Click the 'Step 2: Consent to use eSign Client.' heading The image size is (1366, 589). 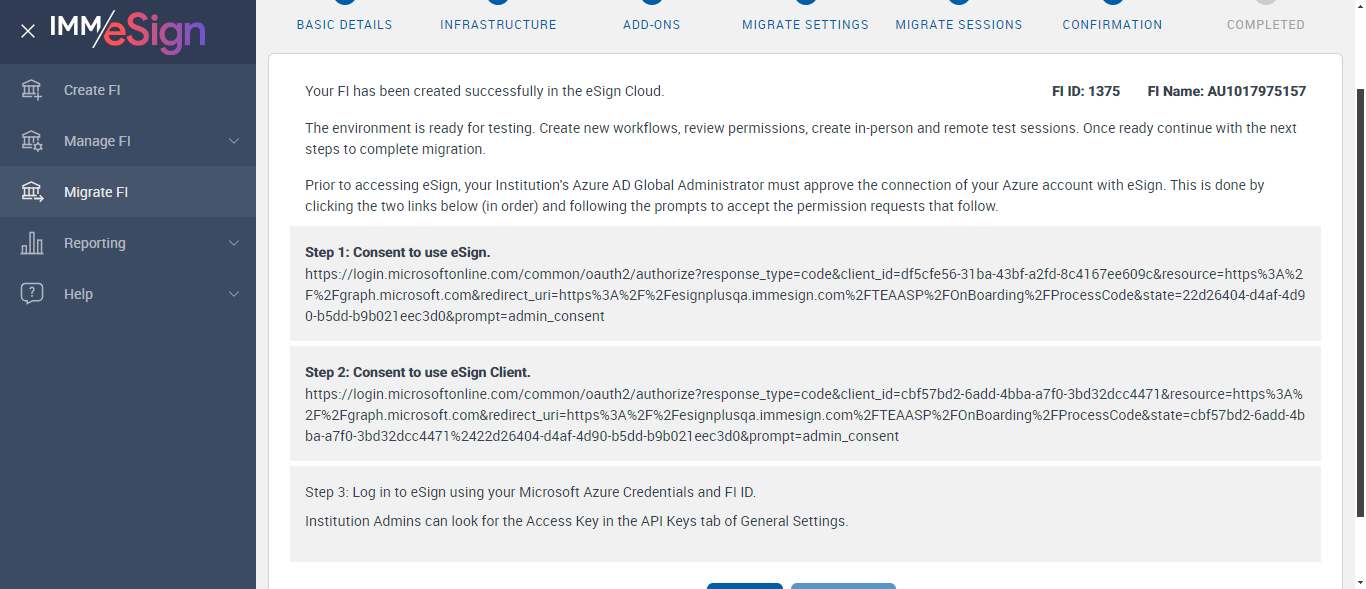click(x=418, y=372)
